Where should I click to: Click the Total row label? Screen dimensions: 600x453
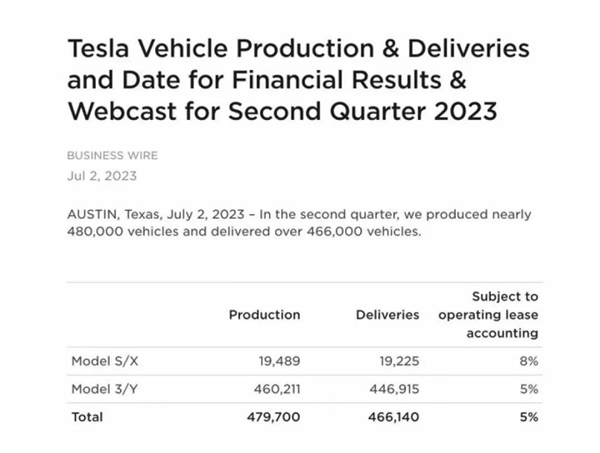coord(87,417)
